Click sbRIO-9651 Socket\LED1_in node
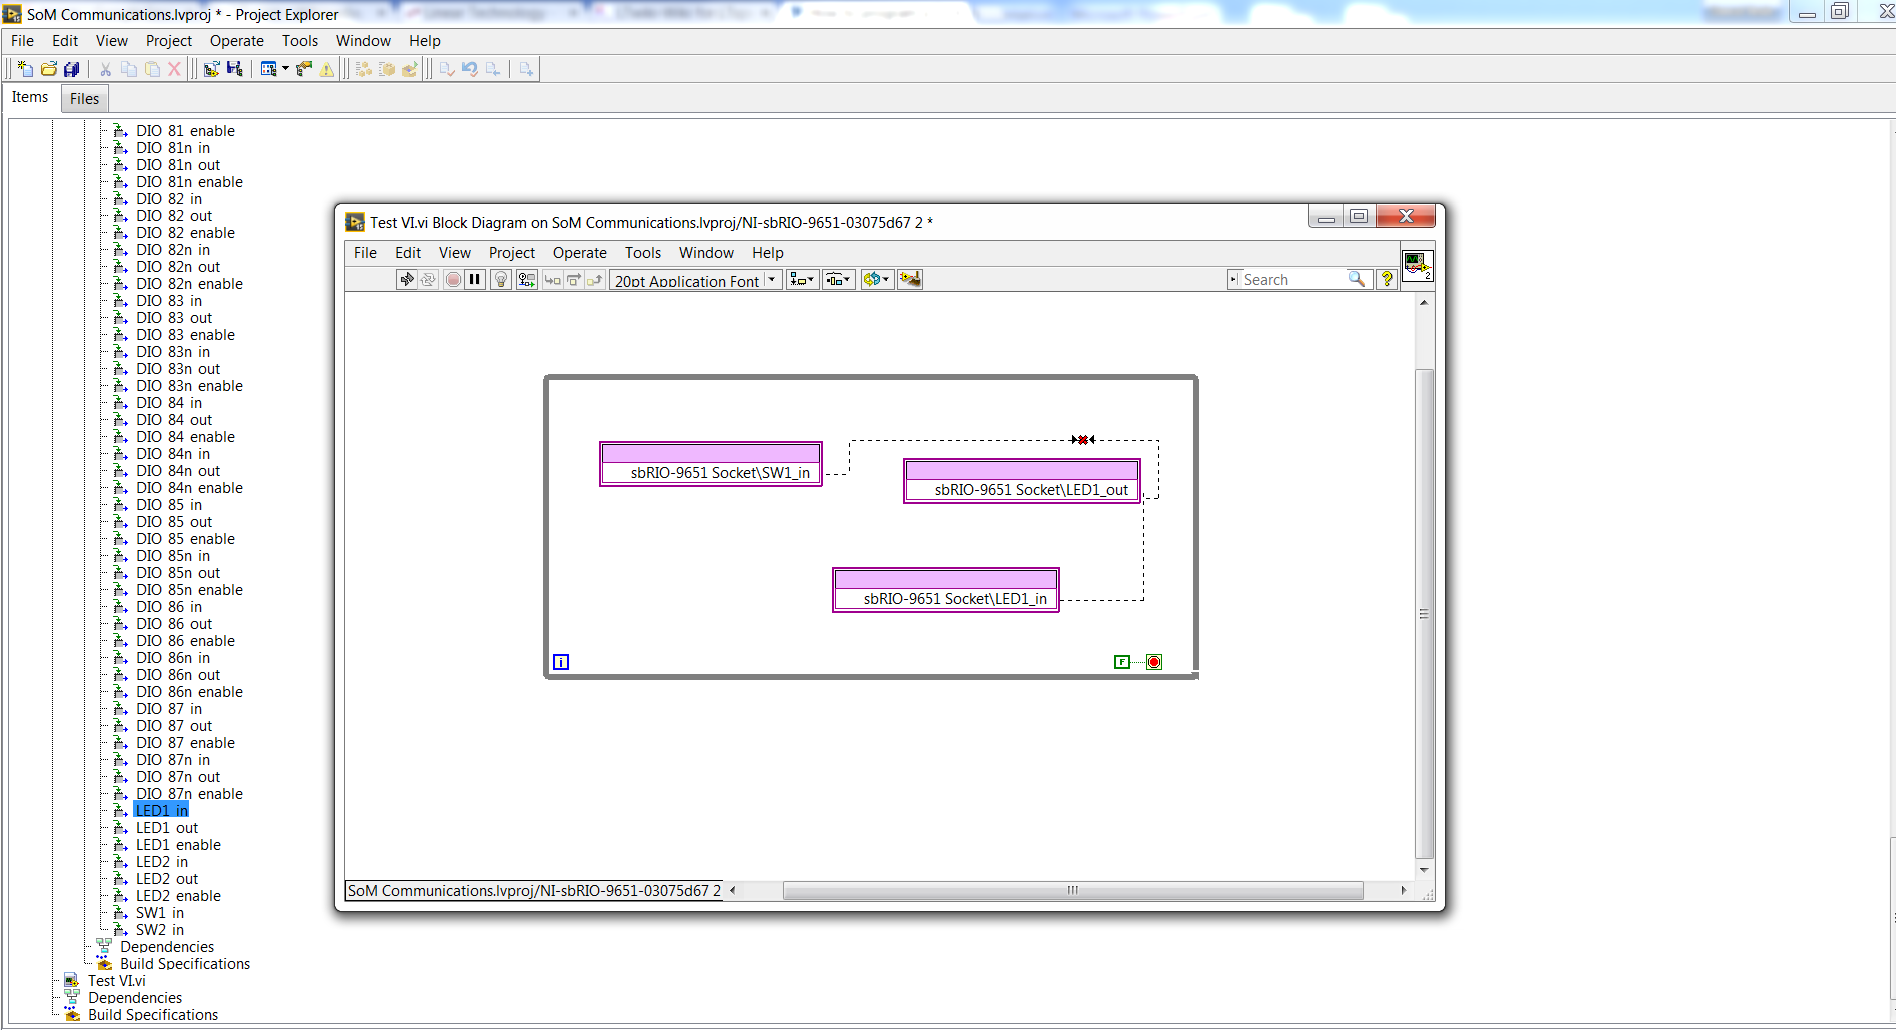Viewport: 1896px width, 1030px height. coord(946,590)
